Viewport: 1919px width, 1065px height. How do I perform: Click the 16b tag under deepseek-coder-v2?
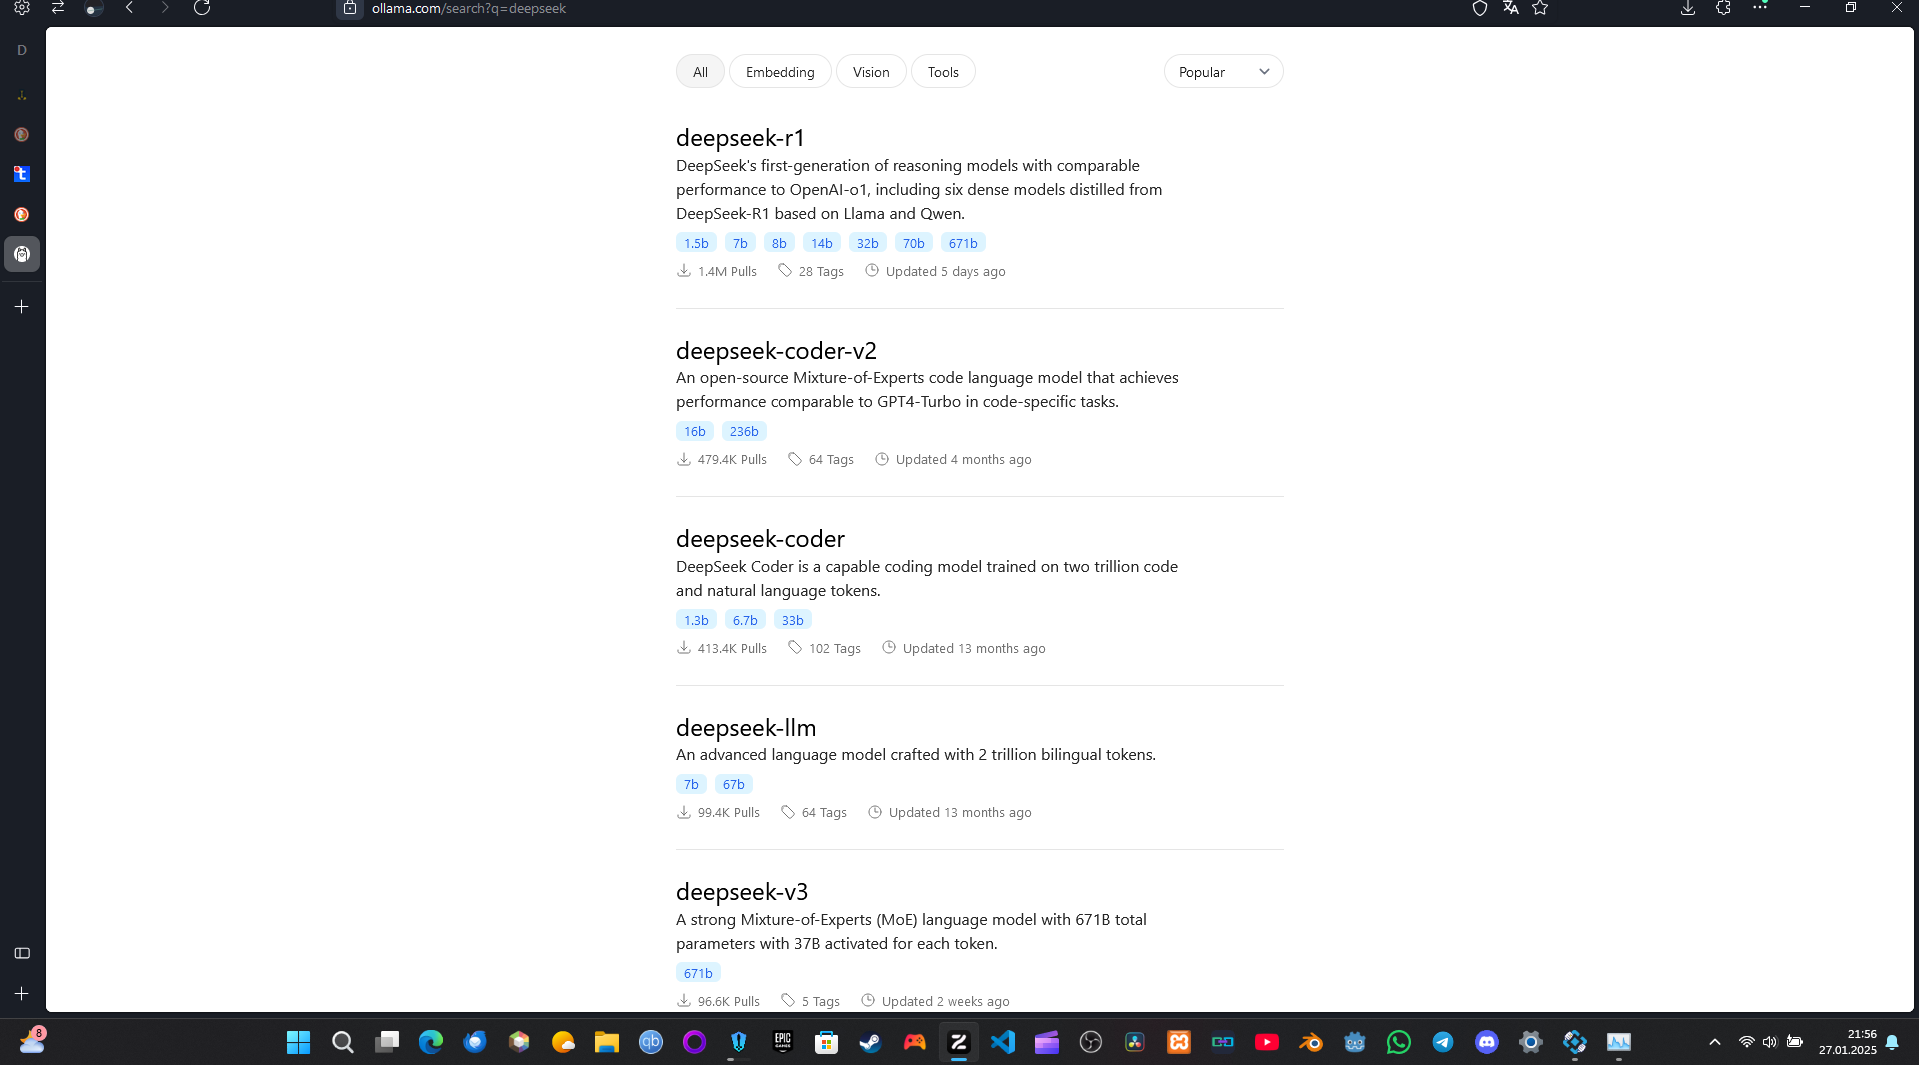[695, 431]
